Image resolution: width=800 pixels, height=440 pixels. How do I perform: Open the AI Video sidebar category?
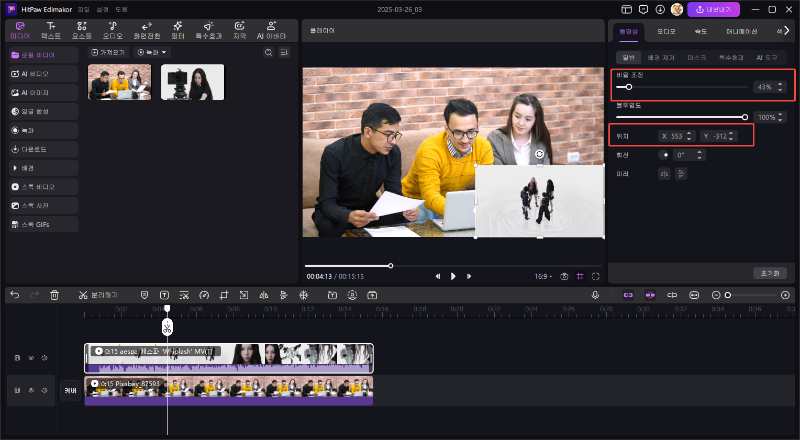[43, 74]
